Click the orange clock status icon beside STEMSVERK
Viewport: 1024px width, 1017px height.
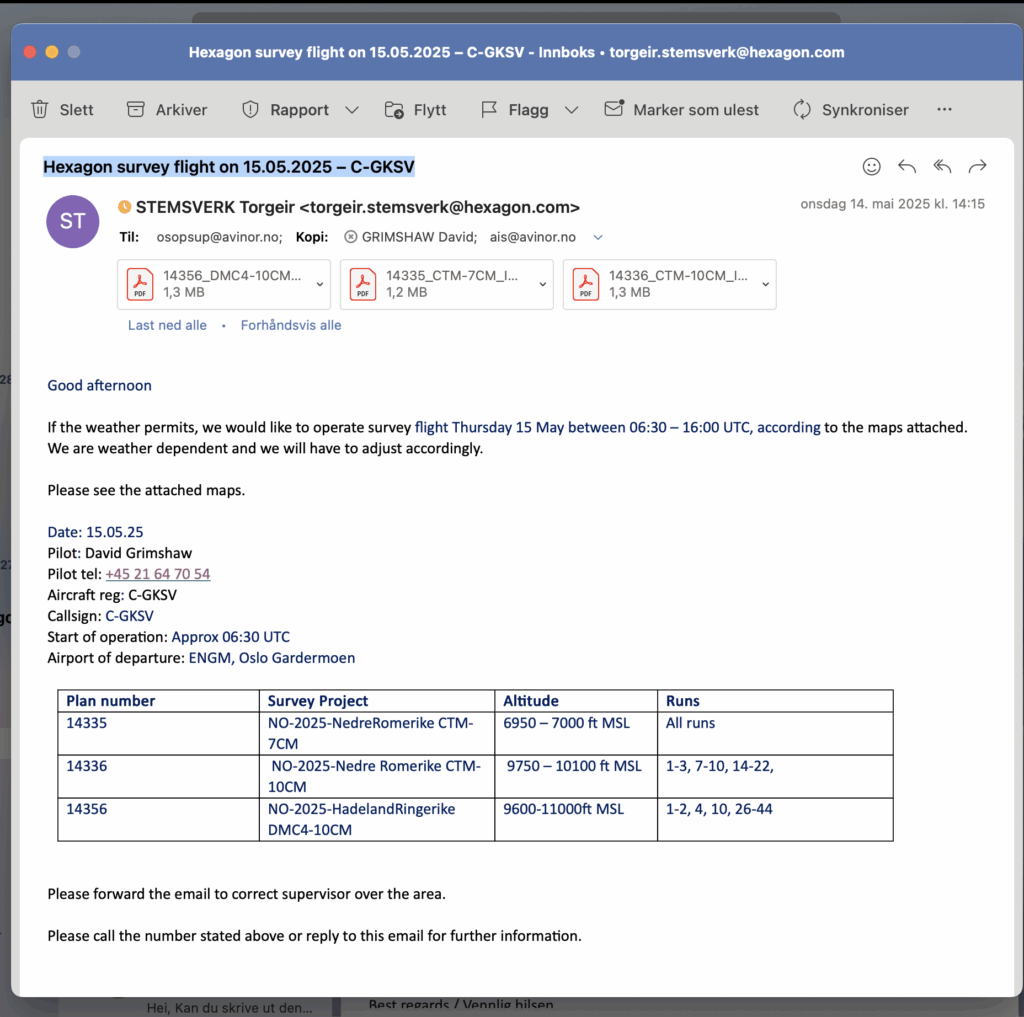pyautogui.click(x=124, y=207)
